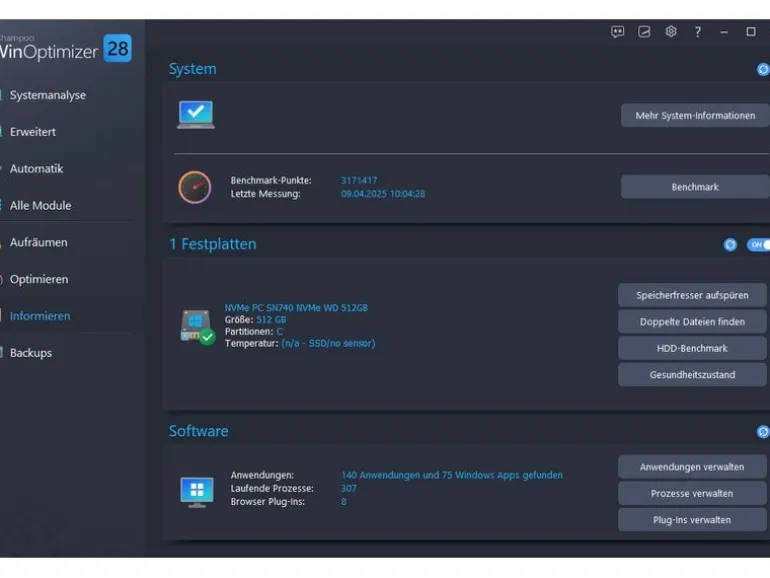Click last measurement date 09.04.2025
Viewport: 770px width, 578px height.
tap(383, 193)
